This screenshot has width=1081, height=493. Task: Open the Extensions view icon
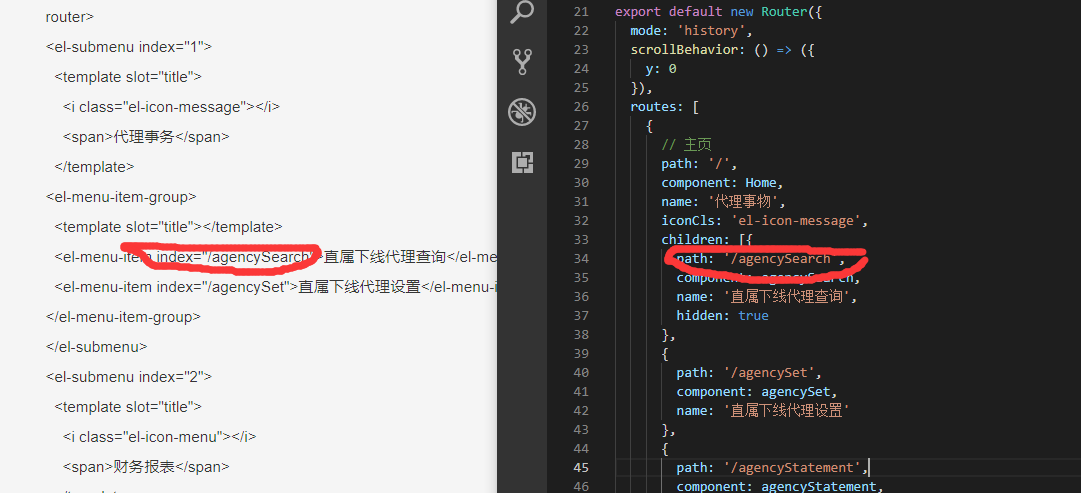(x=522, y=162)
